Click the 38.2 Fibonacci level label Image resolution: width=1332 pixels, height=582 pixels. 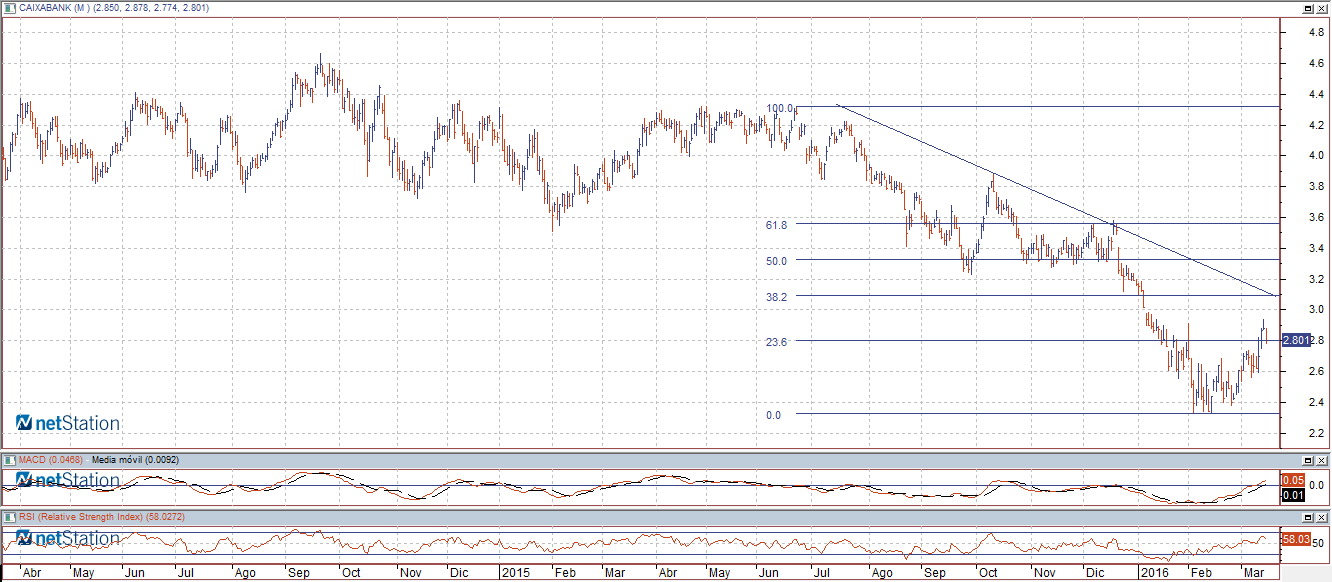click(x=776, y=297)
